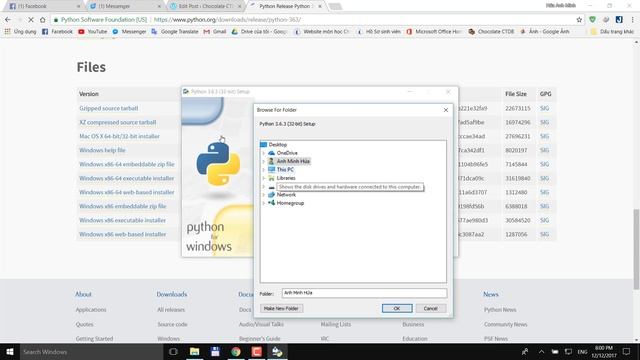Click Cancel in Browse For Folder
This screenshot has width=640, height=360.
point(431,308)
